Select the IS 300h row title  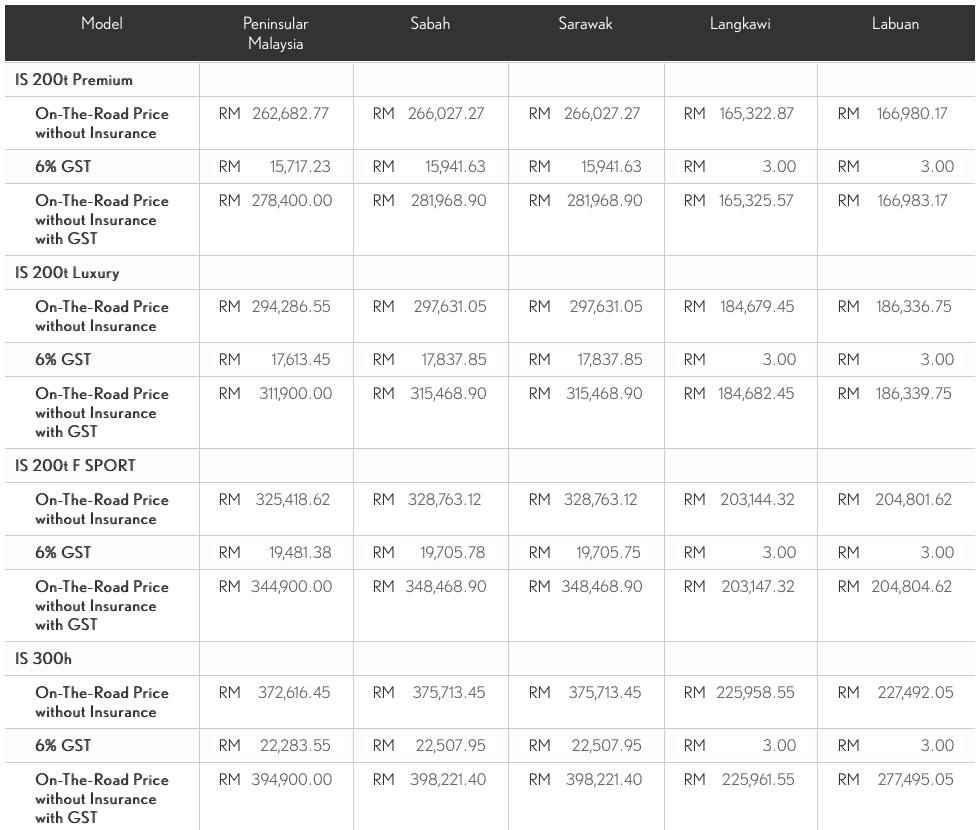coord(43,659)
